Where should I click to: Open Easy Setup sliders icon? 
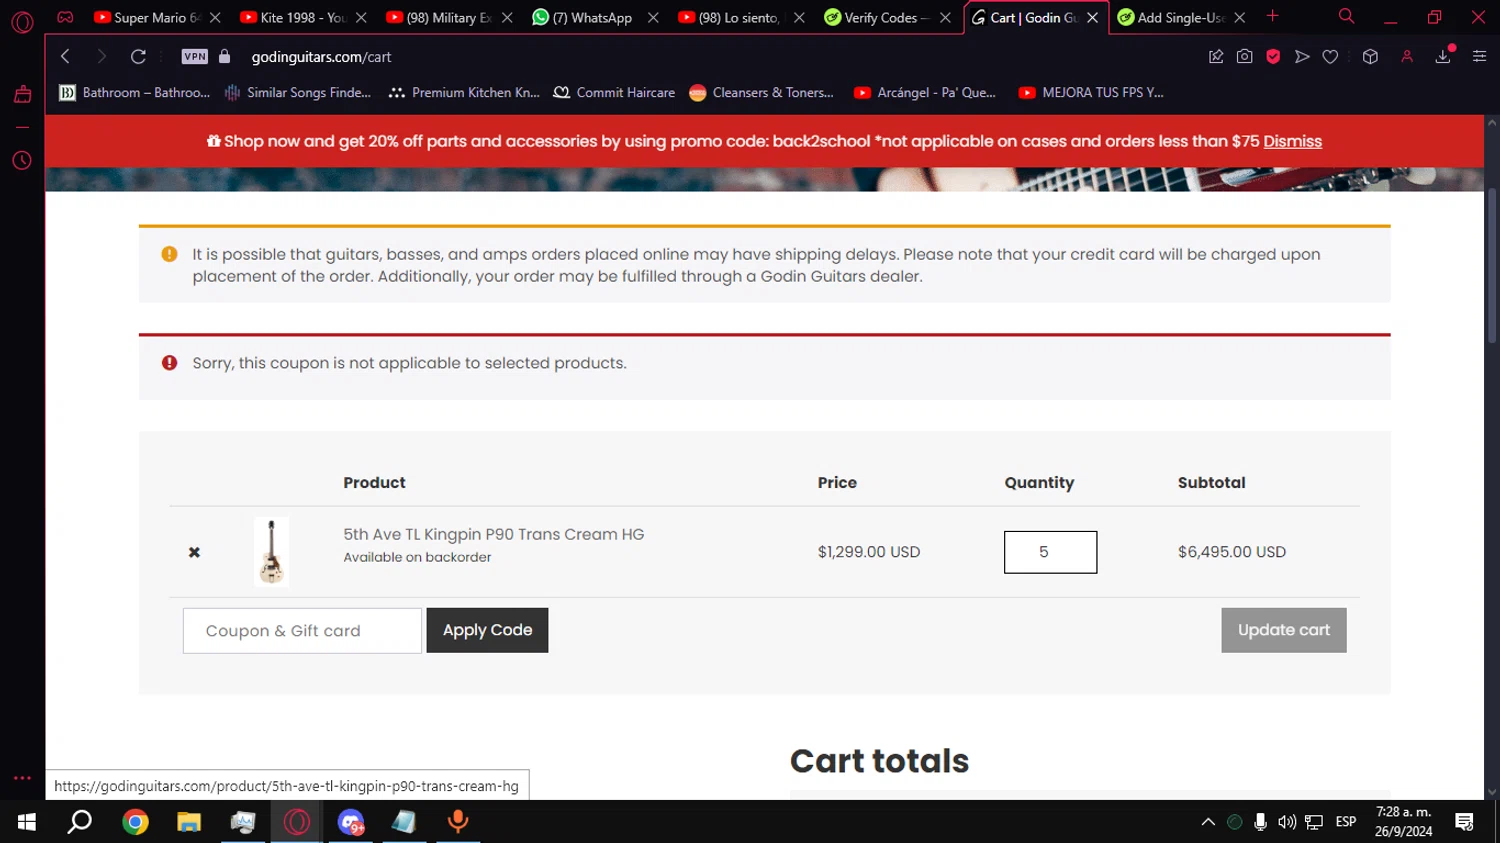click(x=1479, y=57)
